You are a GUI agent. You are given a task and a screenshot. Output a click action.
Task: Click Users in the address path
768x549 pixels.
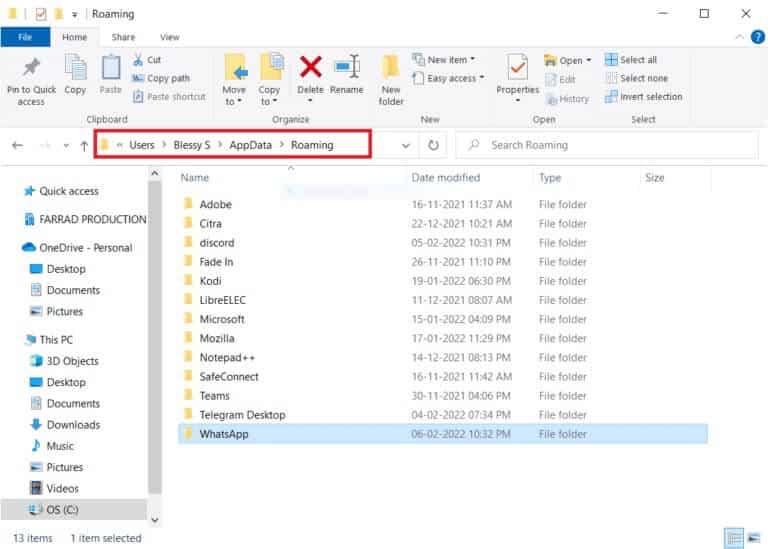pos(142,145)
